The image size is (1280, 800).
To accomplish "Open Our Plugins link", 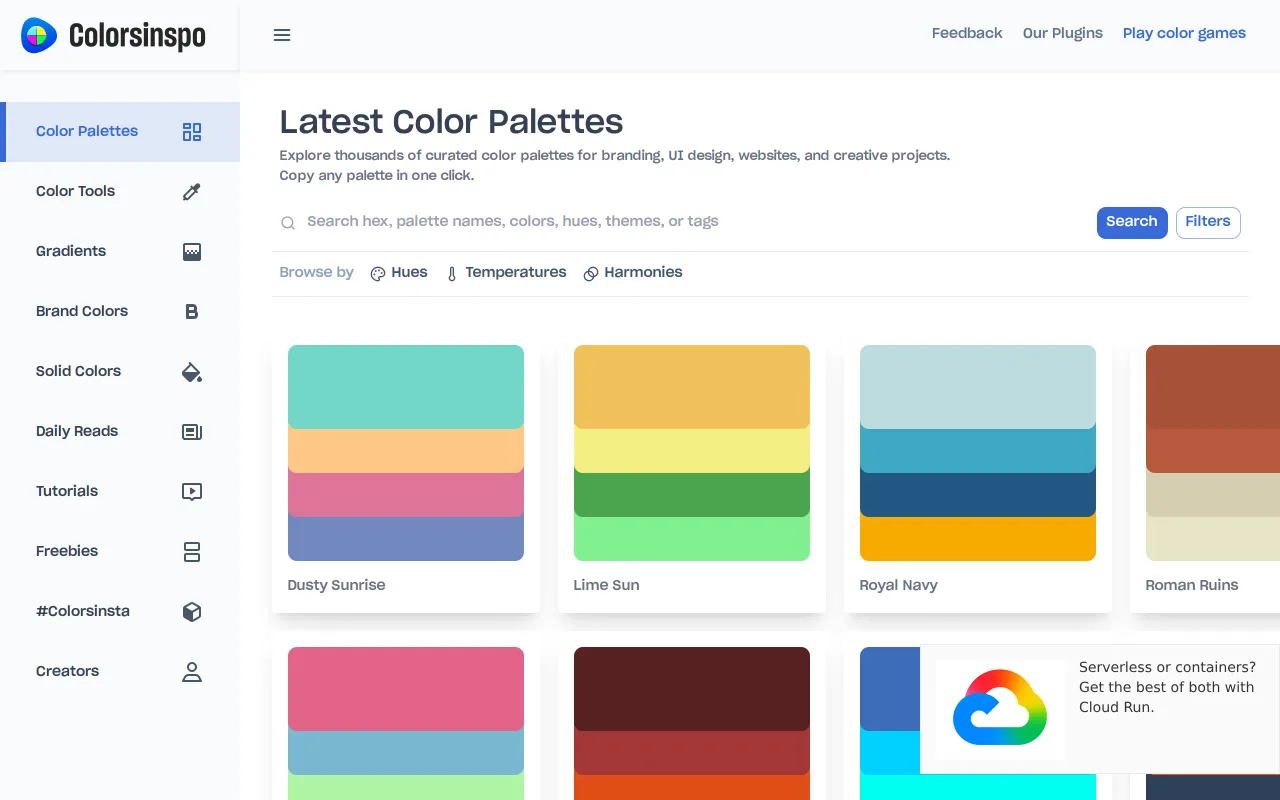I will point(1063,33).
